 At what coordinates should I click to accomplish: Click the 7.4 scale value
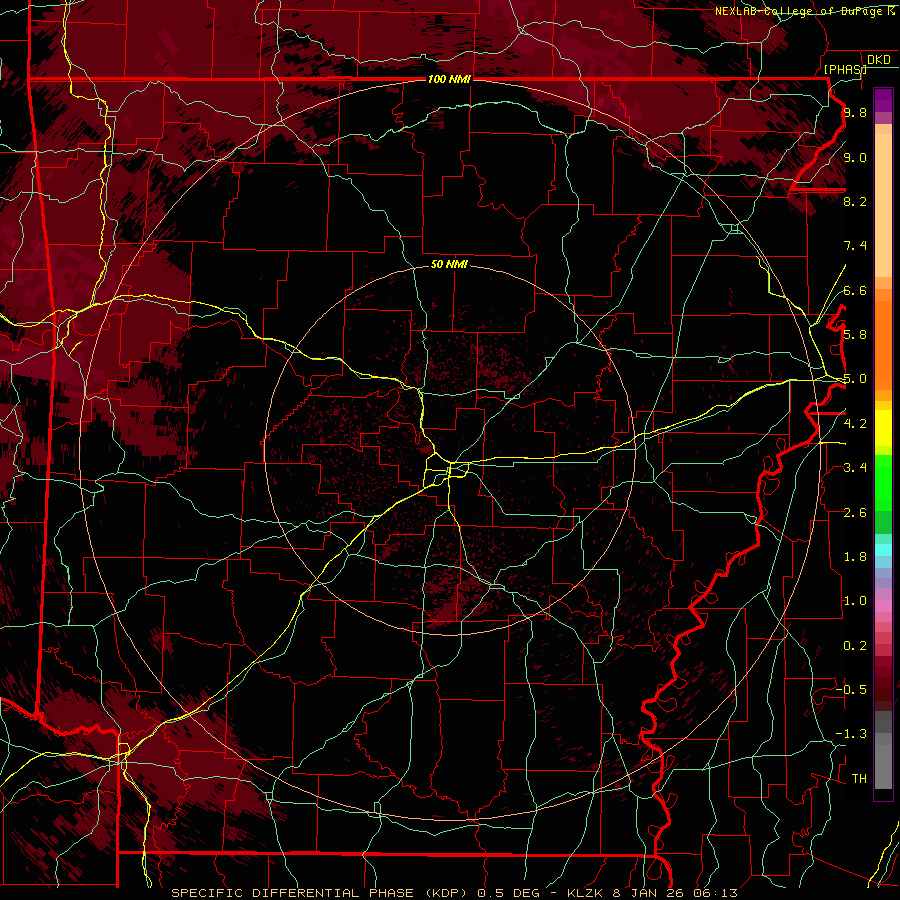point(855,246)
